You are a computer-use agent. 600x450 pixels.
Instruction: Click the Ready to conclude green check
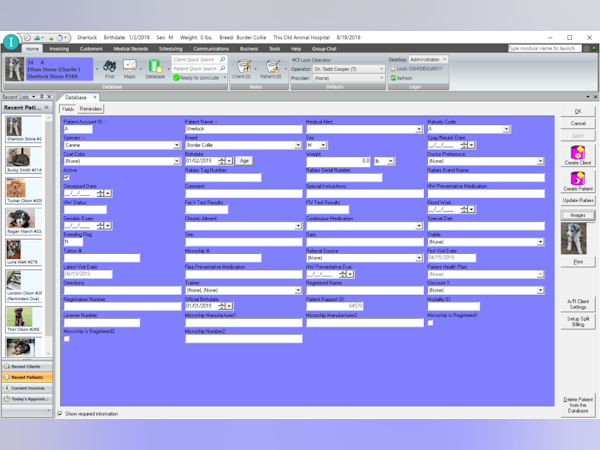pos(176,78)
